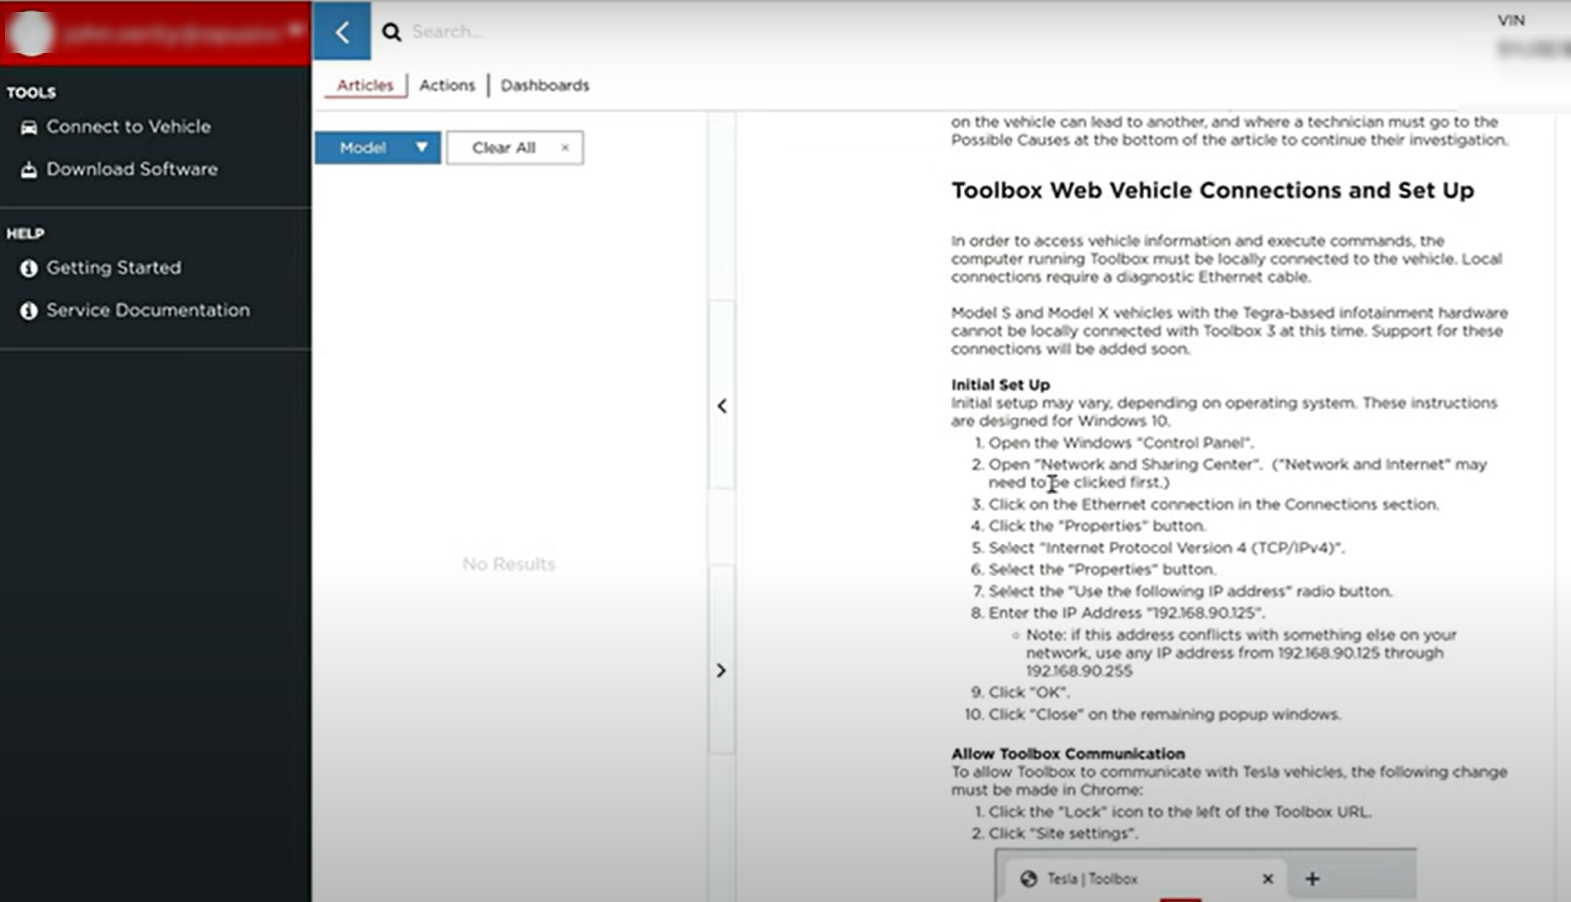
Task: Click the TOOLS section label
Action: [x=31, y=93]
